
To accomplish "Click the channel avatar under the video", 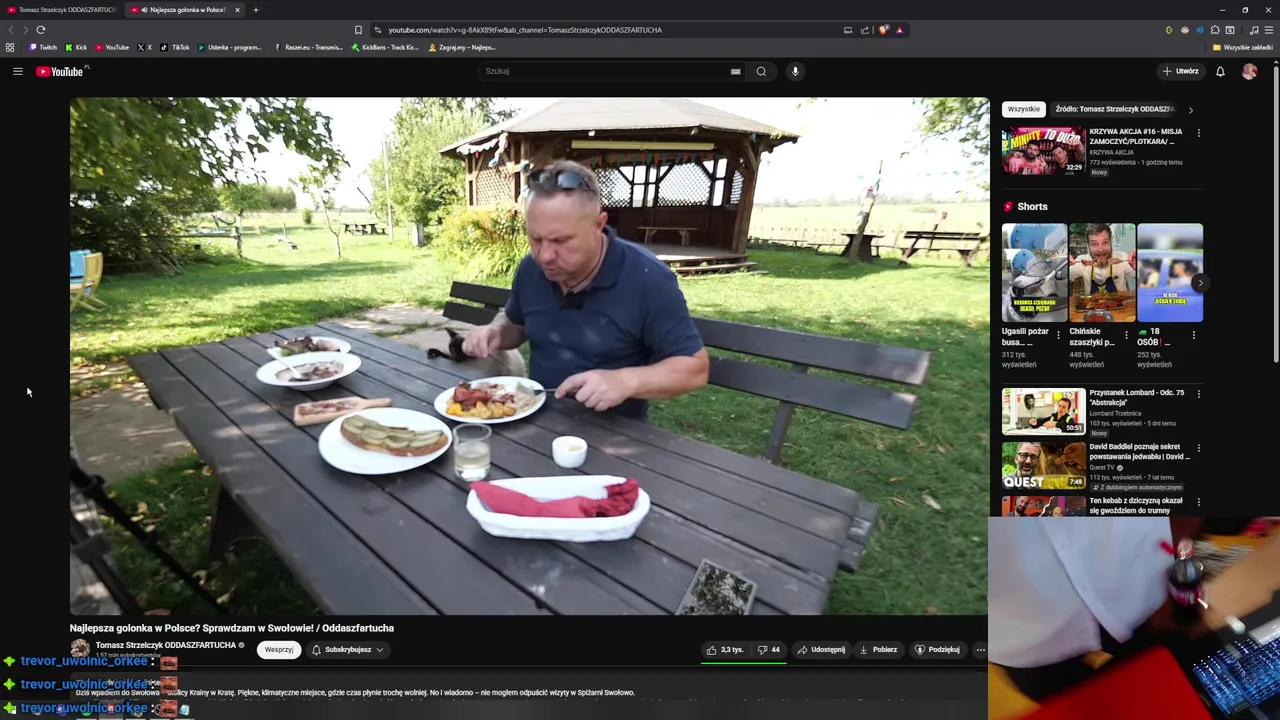I will click(x=80, y=649).
